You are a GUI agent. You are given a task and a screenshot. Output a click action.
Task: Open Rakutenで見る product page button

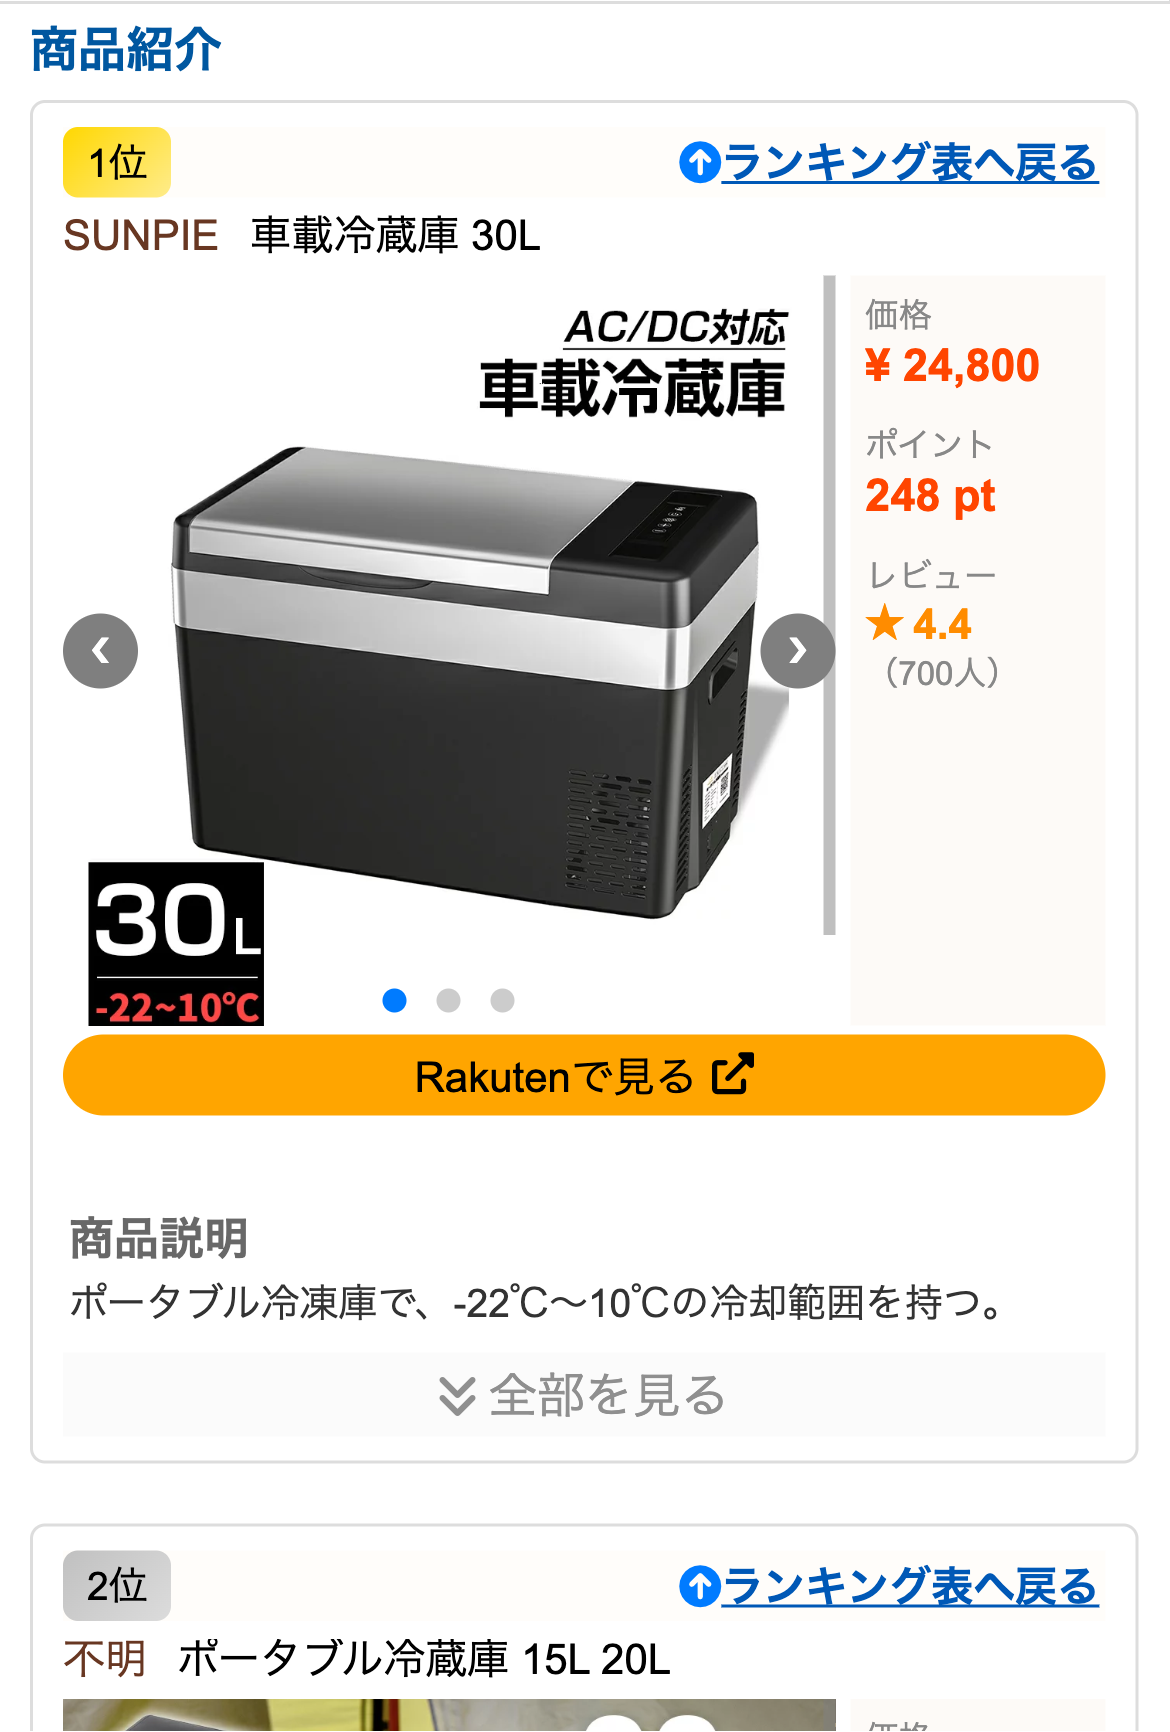click(584, 1075)
